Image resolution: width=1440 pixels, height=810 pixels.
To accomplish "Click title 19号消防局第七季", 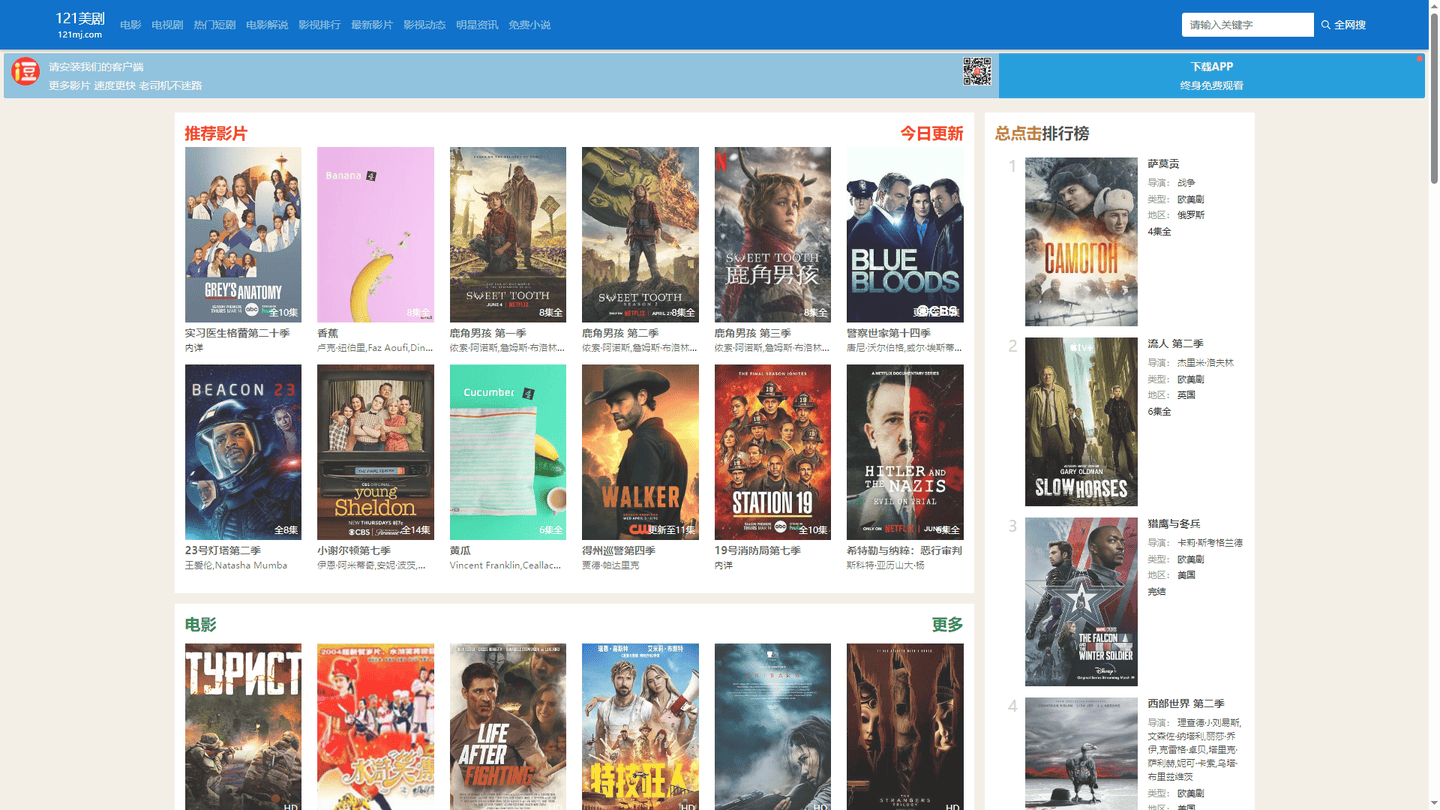I will [758, 551].
